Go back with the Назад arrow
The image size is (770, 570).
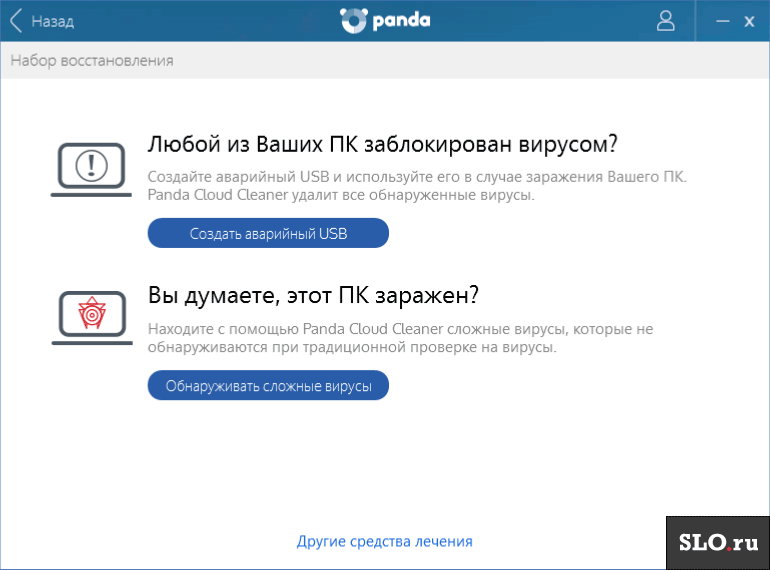pyautogui.click(x=16, y=21)
